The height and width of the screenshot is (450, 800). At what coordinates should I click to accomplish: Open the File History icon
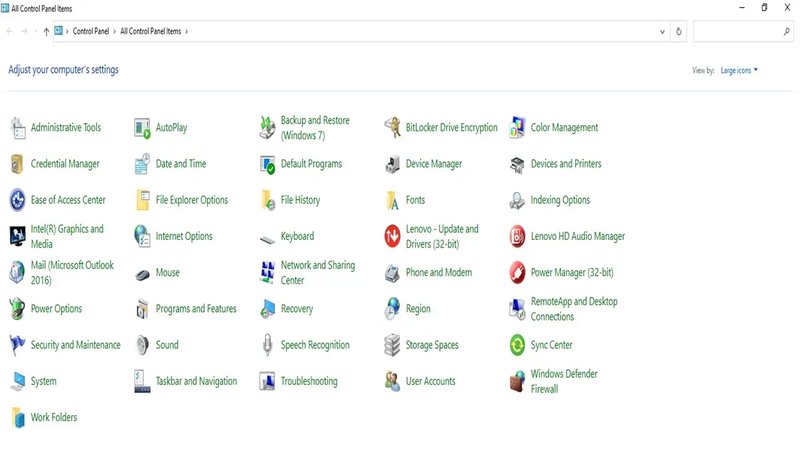[268, 200]
